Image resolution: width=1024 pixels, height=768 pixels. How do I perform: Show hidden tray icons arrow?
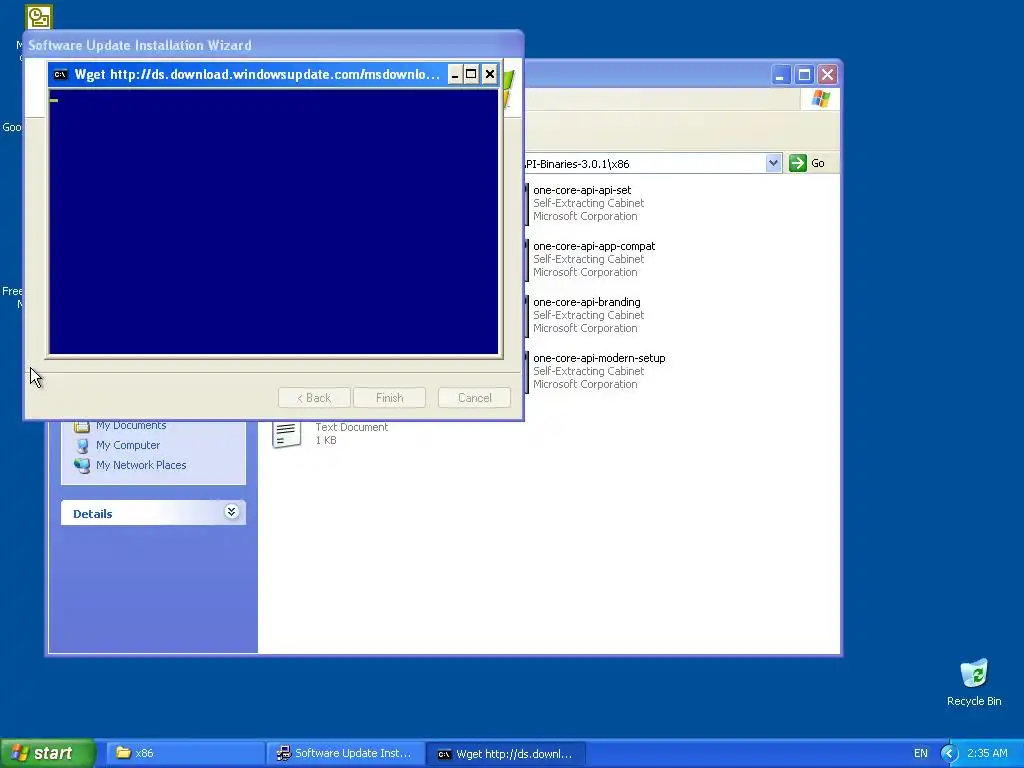[948, 753]
